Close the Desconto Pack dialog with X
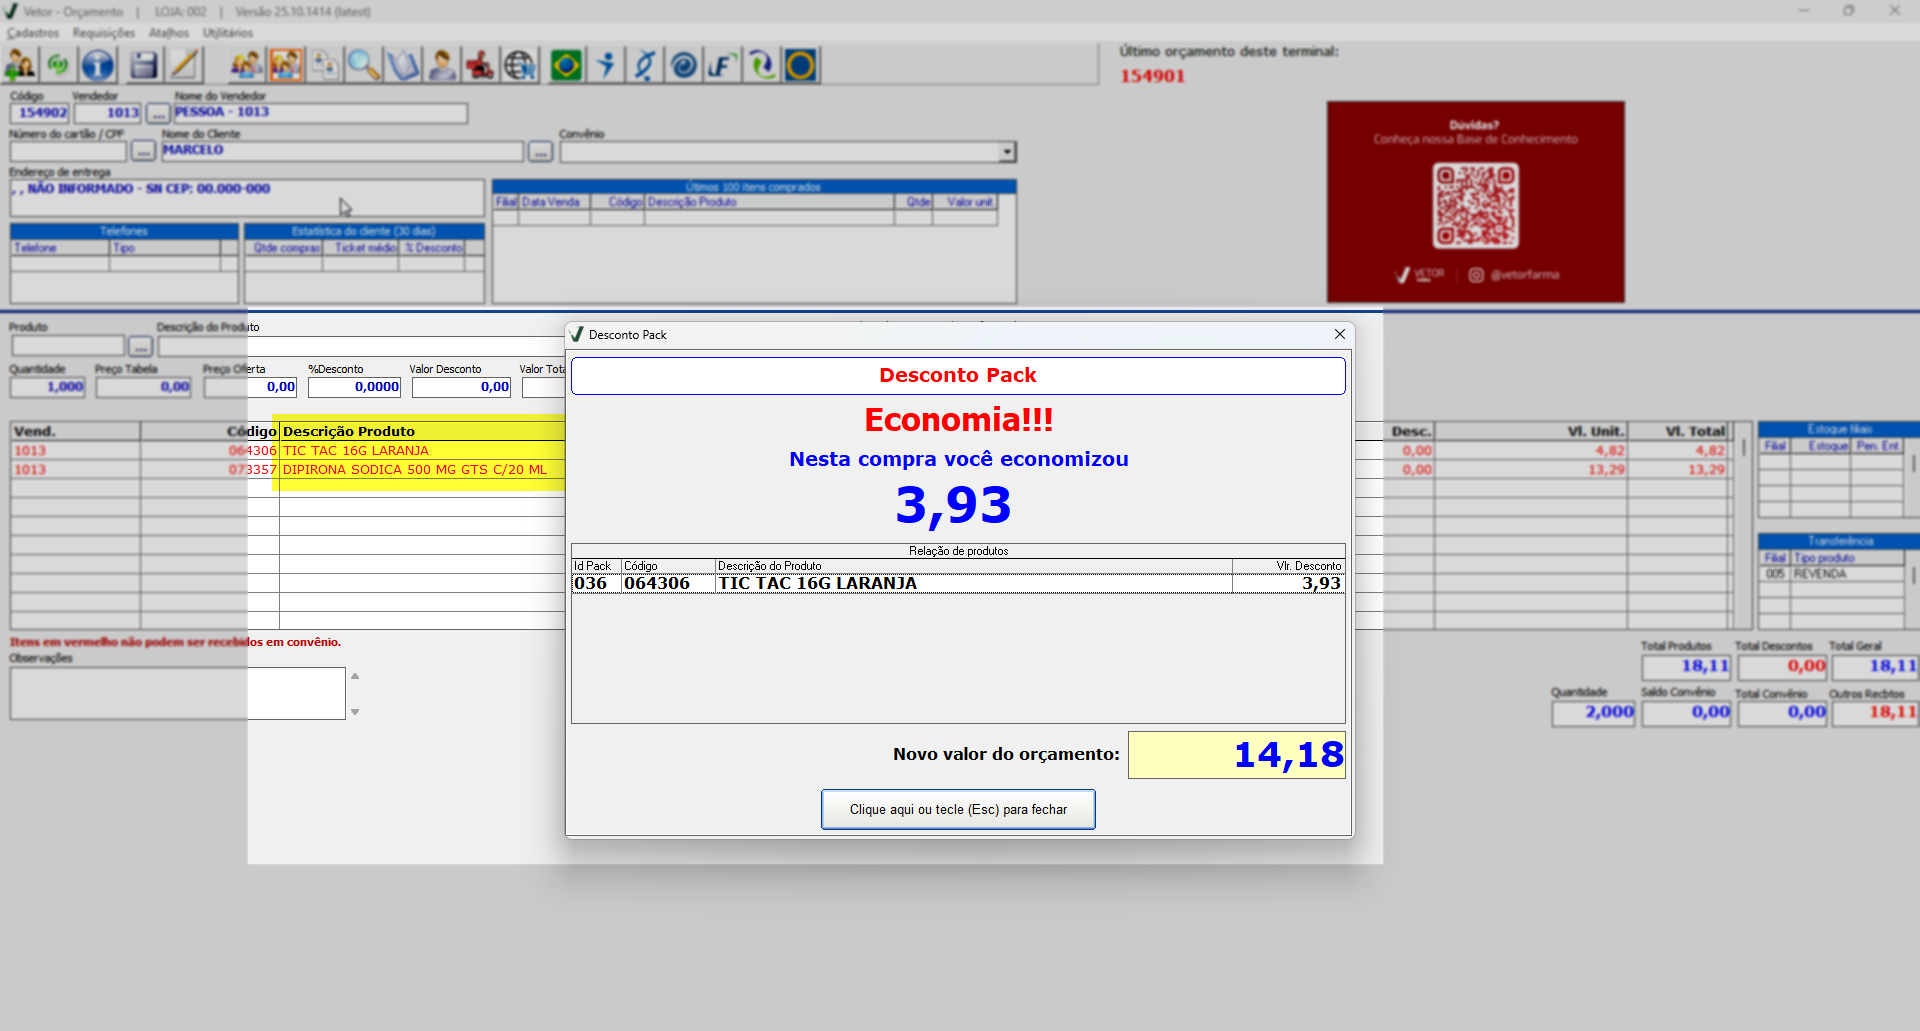Viewport: 1920px width, 1031px height. (x=1340, y=334)
